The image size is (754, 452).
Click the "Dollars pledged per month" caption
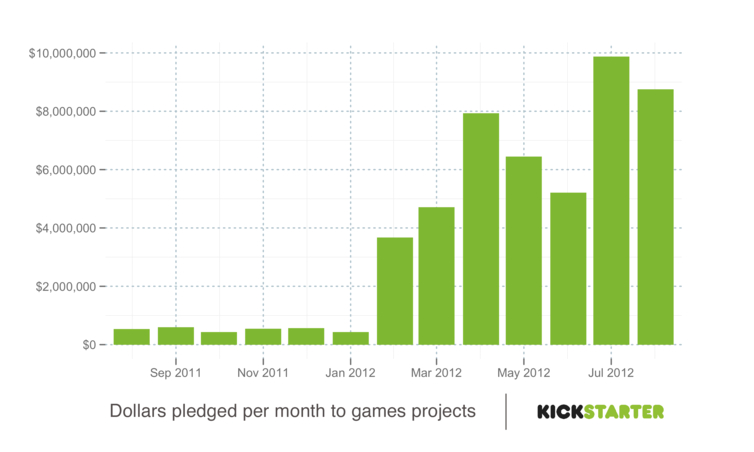click(291, 411)
